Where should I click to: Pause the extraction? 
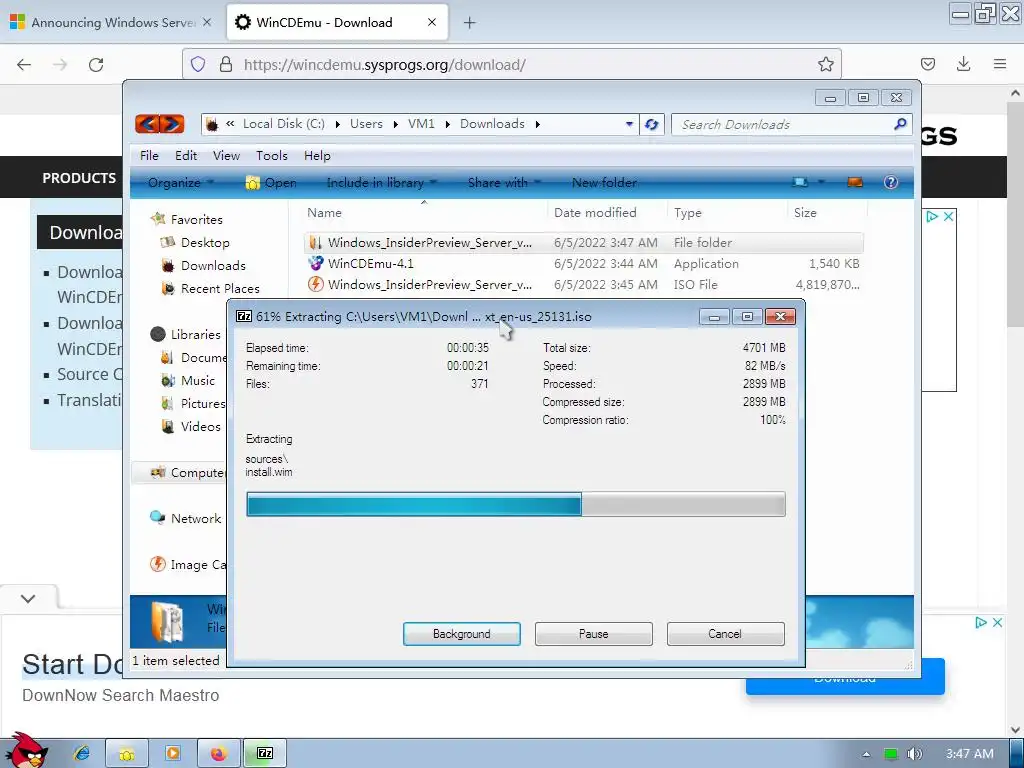point(593,633)
